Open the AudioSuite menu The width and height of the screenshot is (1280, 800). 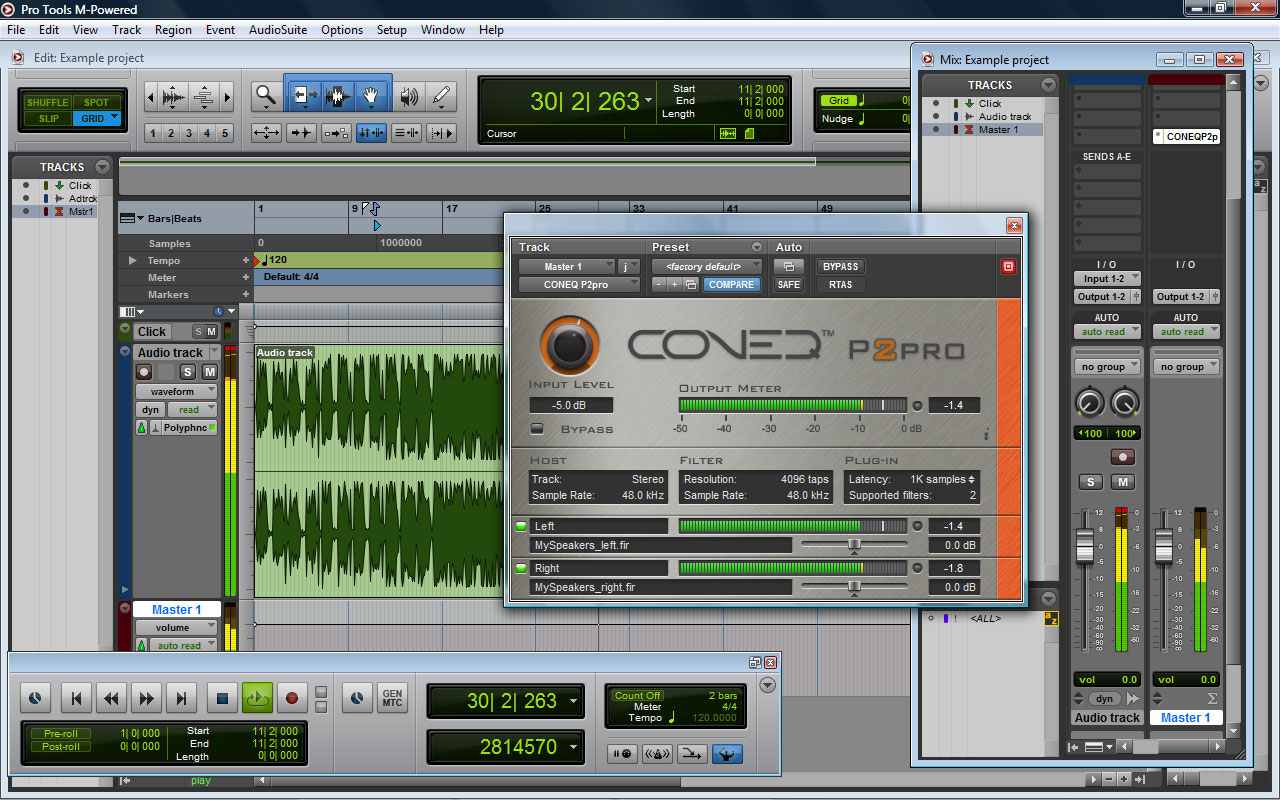[x=278, y=30]
